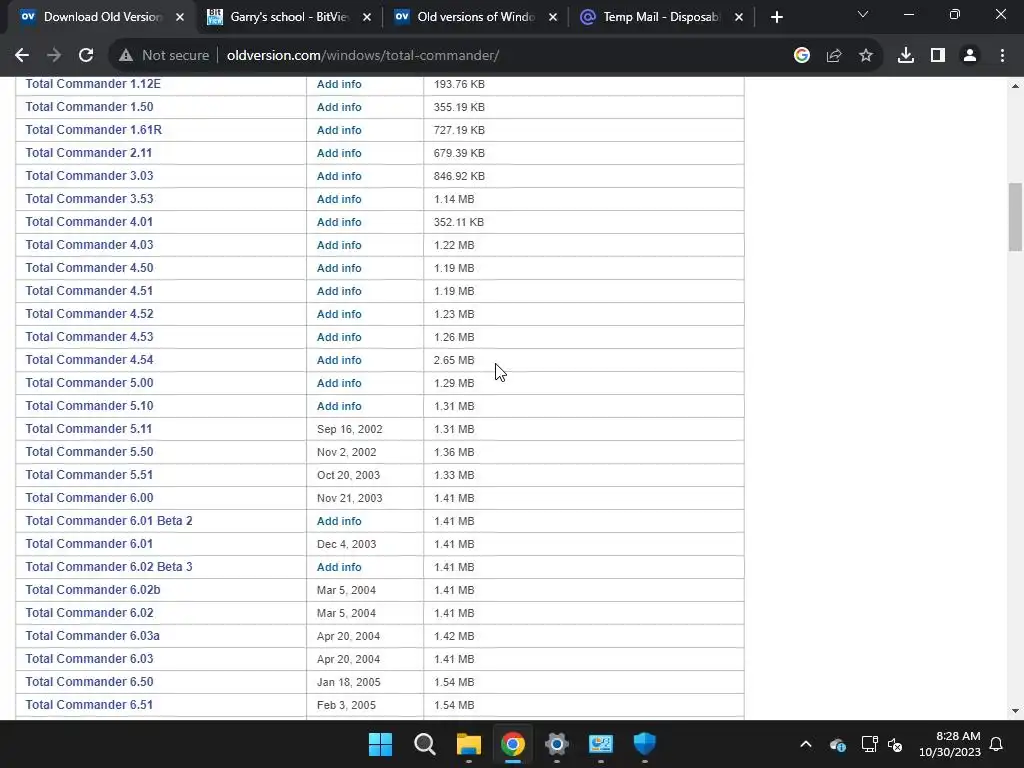
Task: Open the clock showing 8:28 AM
Action: click(950, 744)
